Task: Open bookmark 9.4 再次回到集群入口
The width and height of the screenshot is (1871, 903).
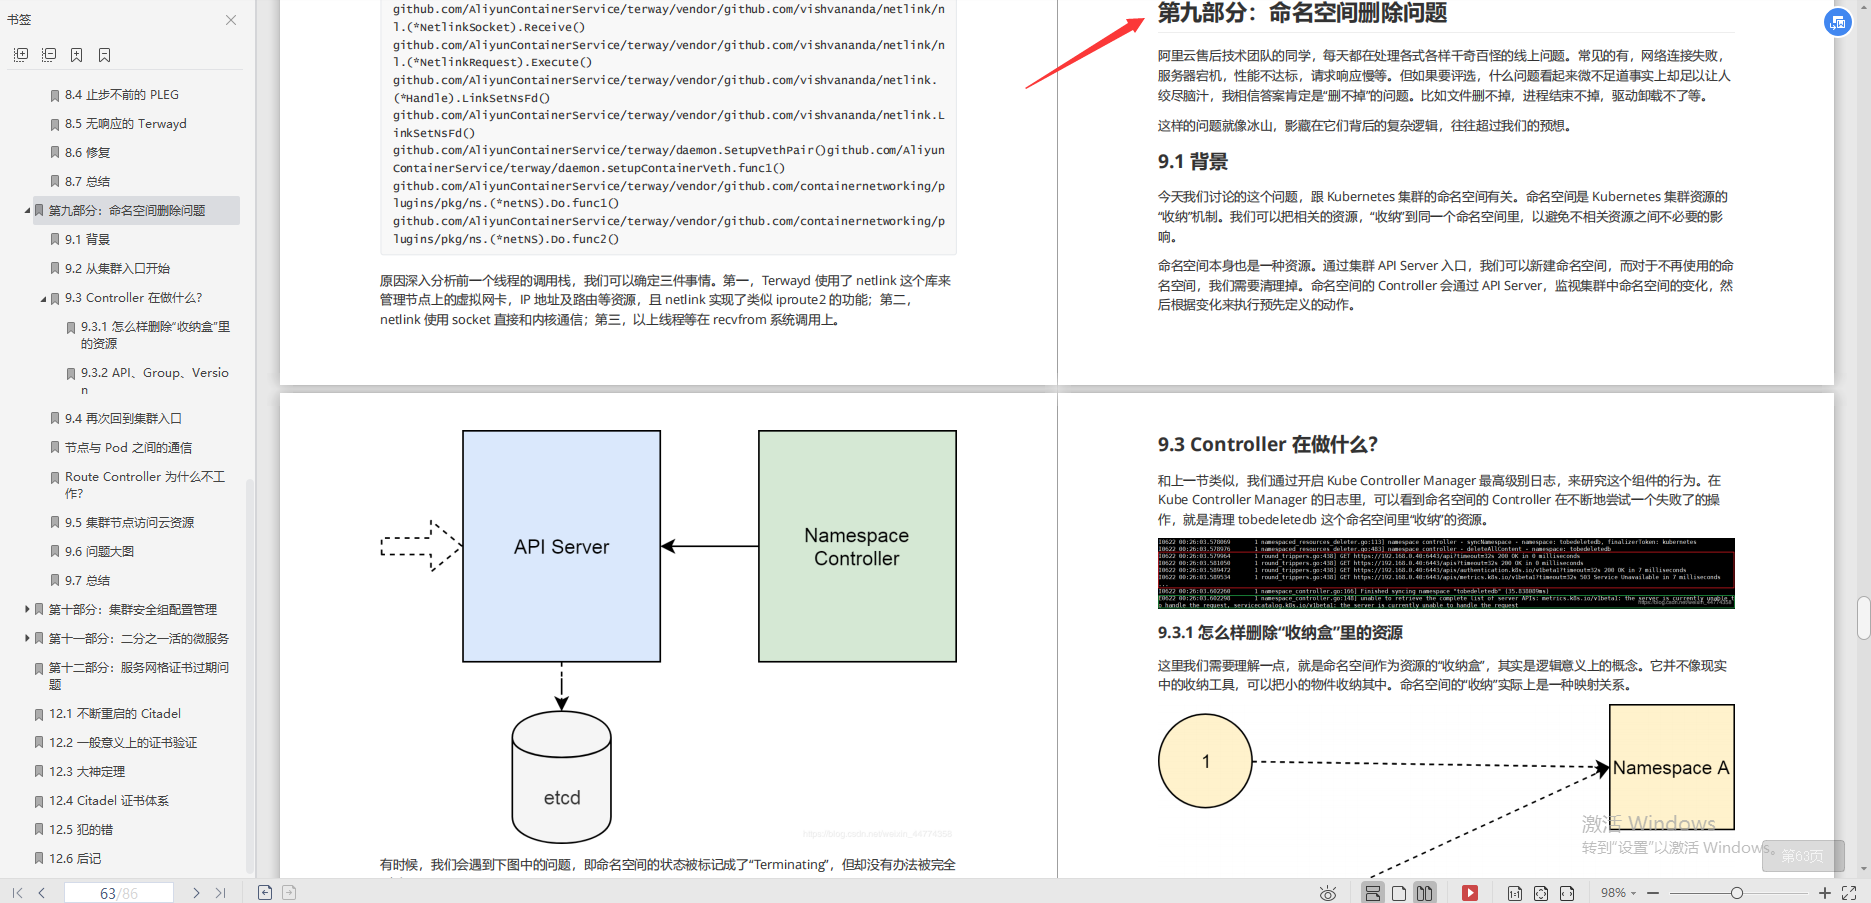Action: pos(123,419)
